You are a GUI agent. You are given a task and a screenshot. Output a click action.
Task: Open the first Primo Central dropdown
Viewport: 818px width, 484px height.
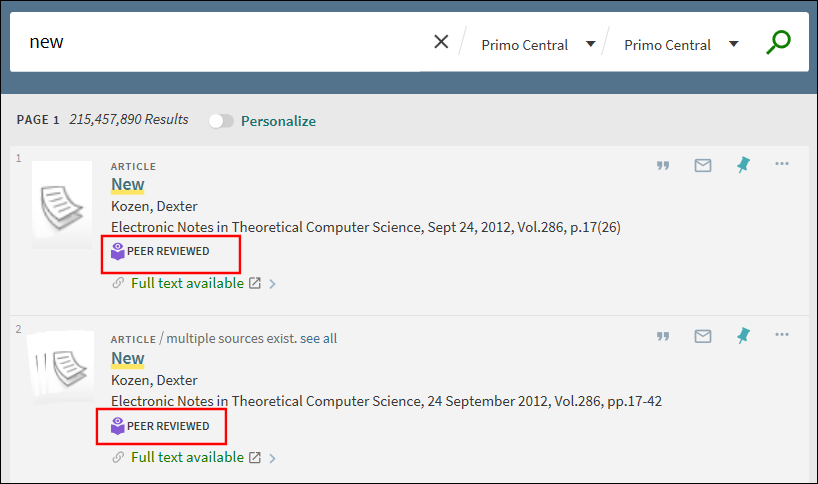click(538, 45)
